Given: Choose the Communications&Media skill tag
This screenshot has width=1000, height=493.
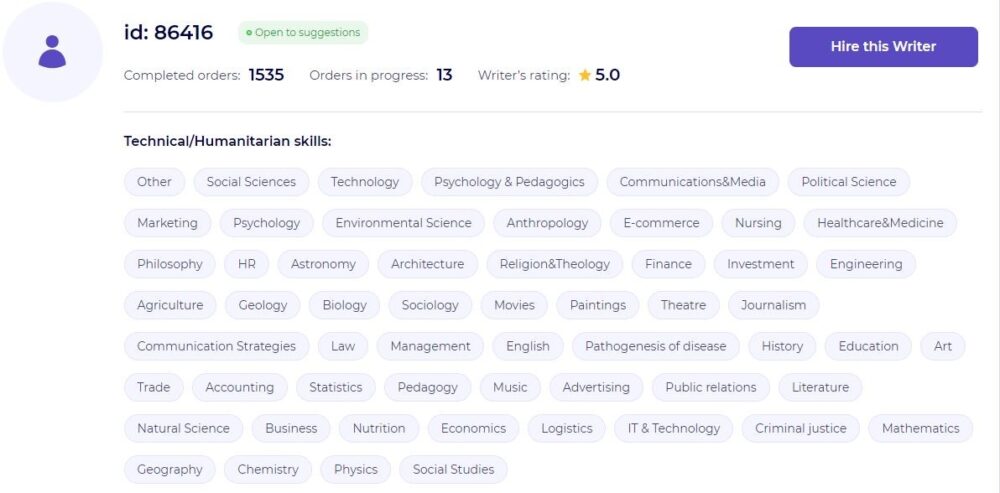Looking at the screenshot, I should point(693,182).
